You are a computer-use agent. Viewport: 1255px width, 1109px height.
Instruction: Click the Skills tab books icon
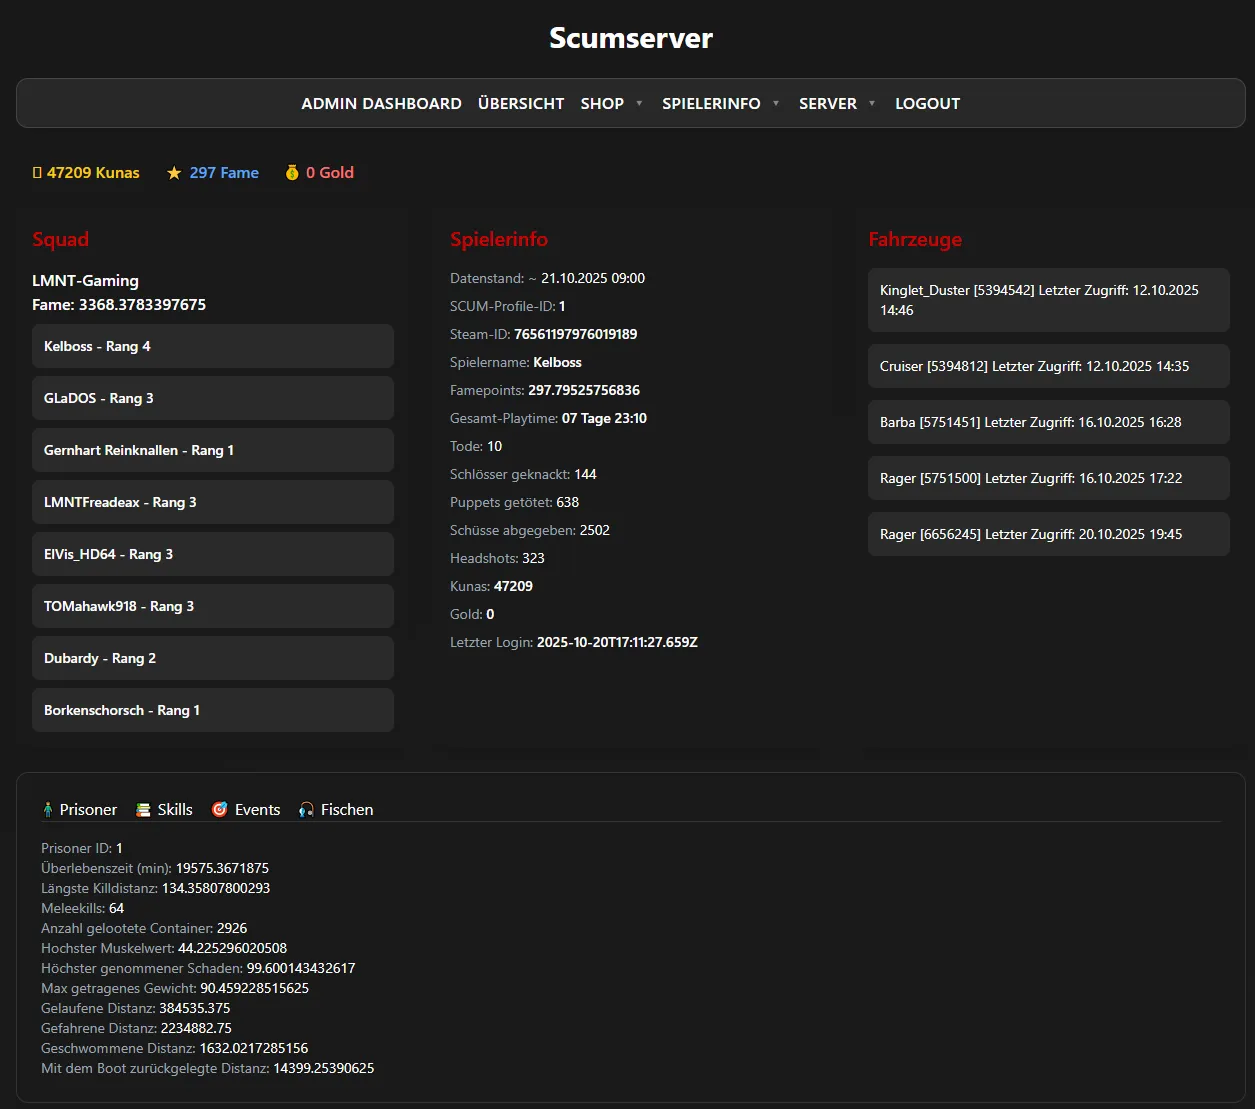point(144,810)
